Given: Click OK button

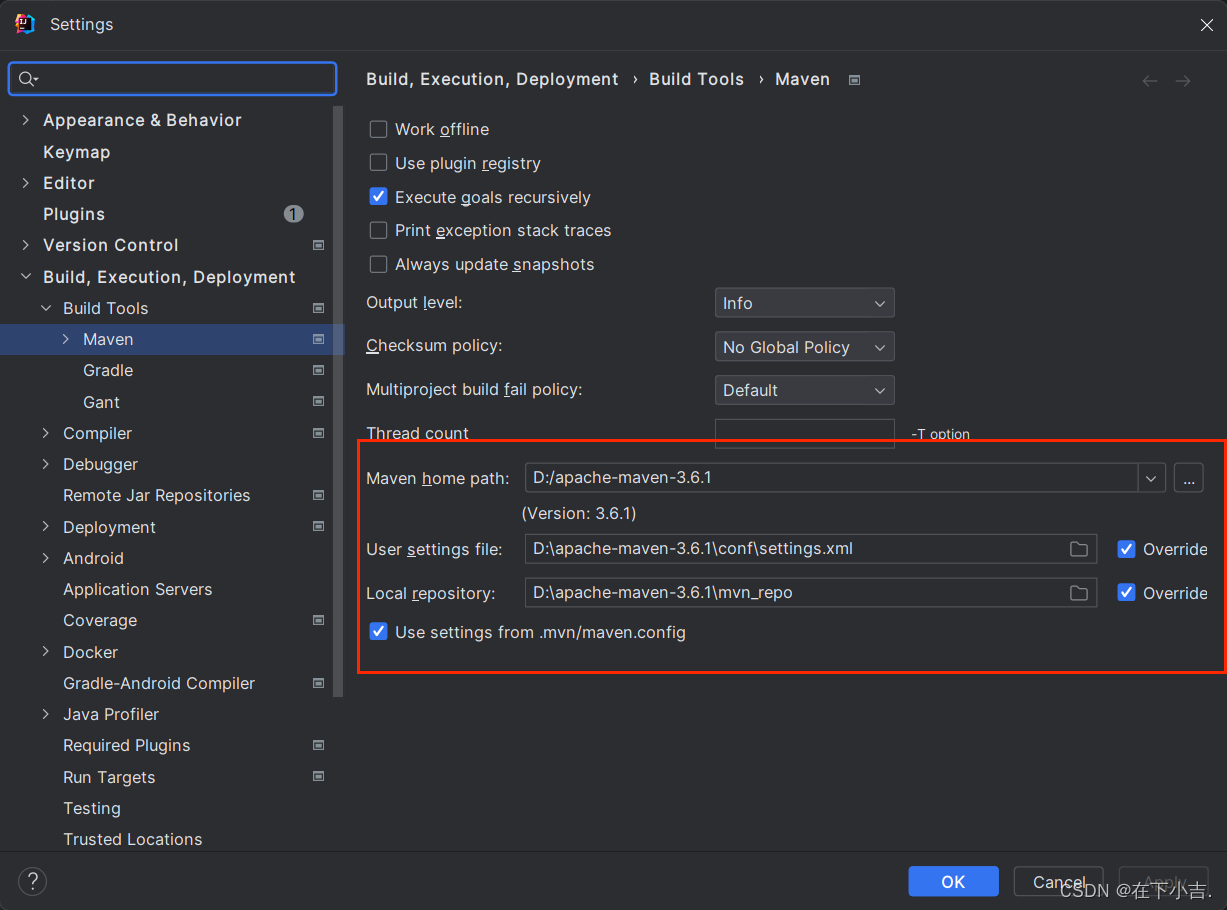Looking at the screenshot, I should [x=953, y=881].
